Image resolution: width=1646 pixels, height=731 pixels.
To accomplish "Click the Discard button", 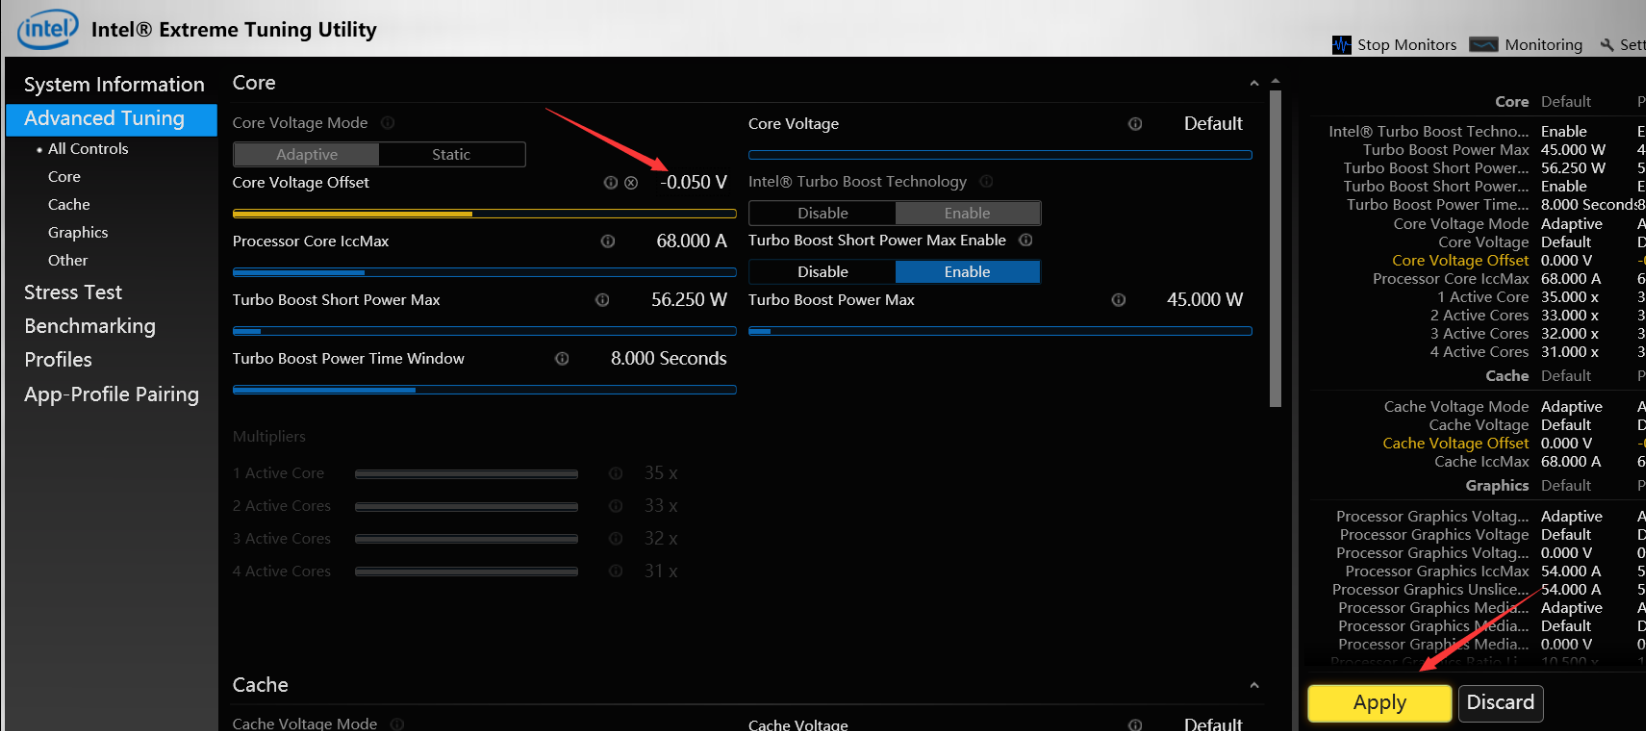I will [1499, 702].
